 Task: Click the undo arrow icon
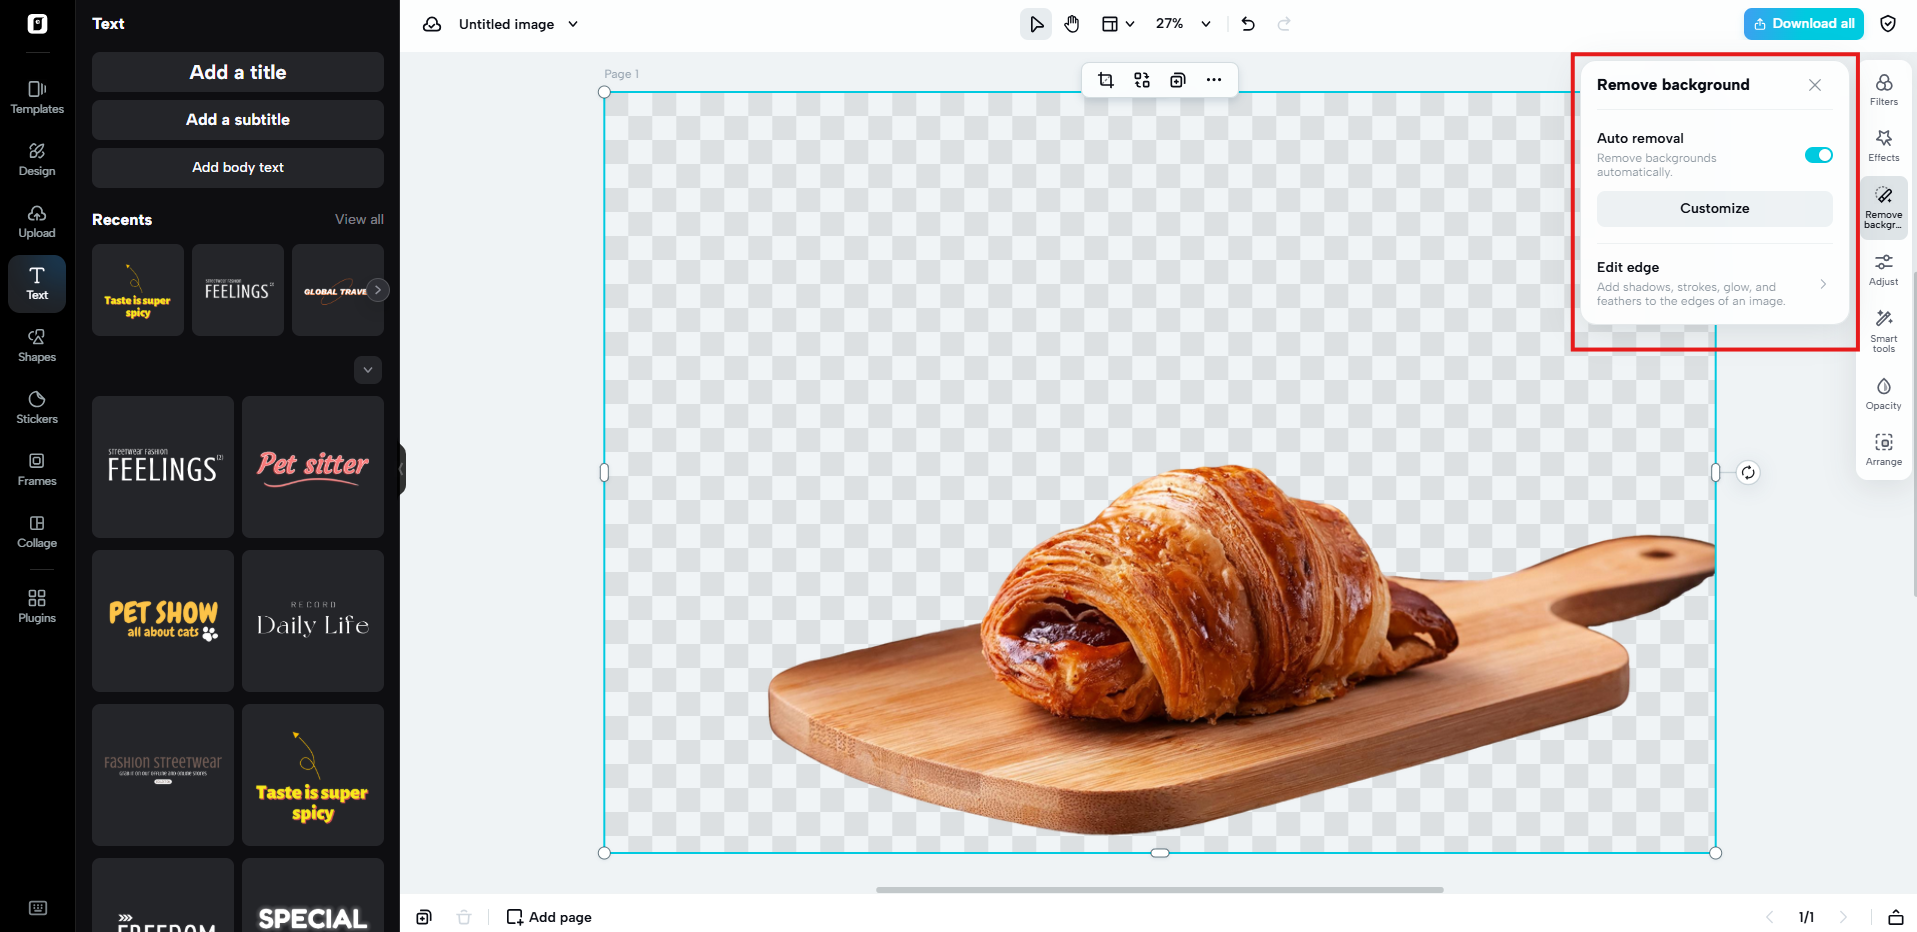click(1248, 24)
